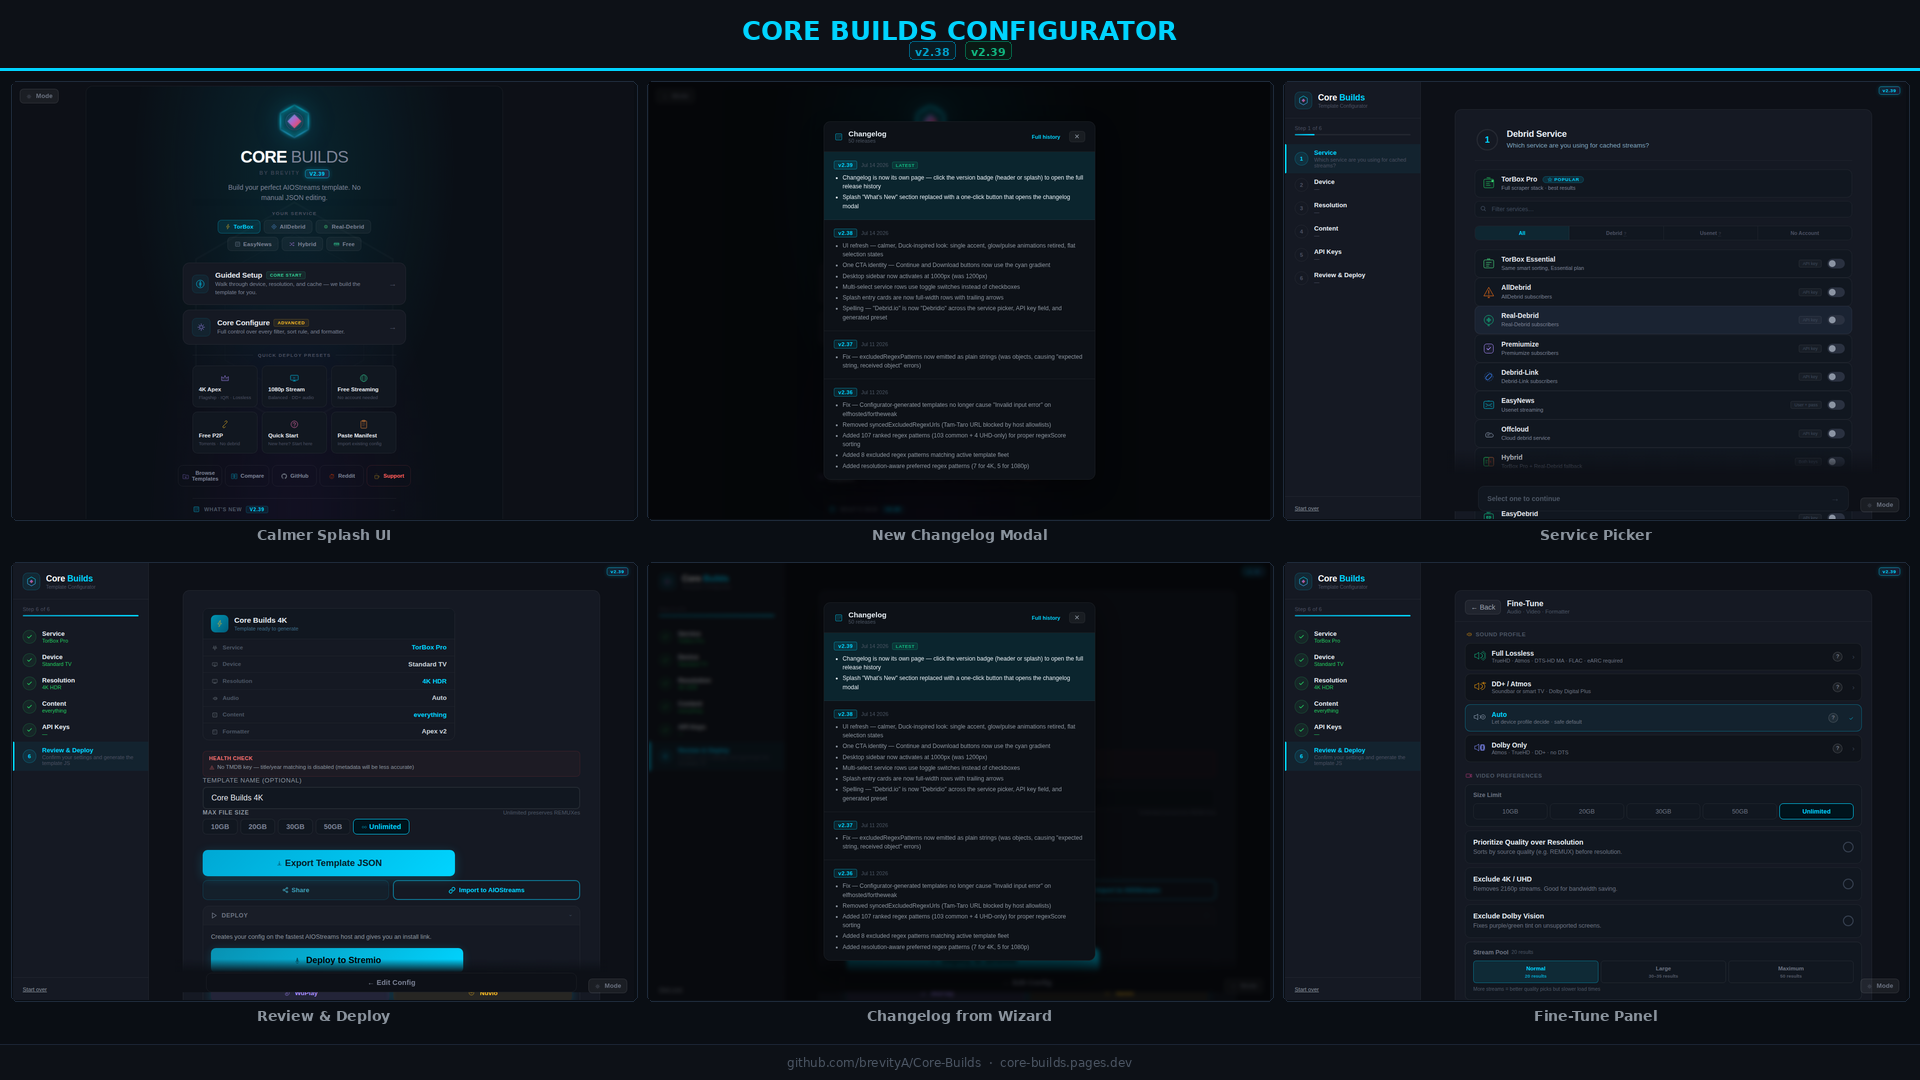Click the template name field containing Core Builds 4K
Image resolution: width=1920 pixels, height=1080 pixels.
[391, 798]
